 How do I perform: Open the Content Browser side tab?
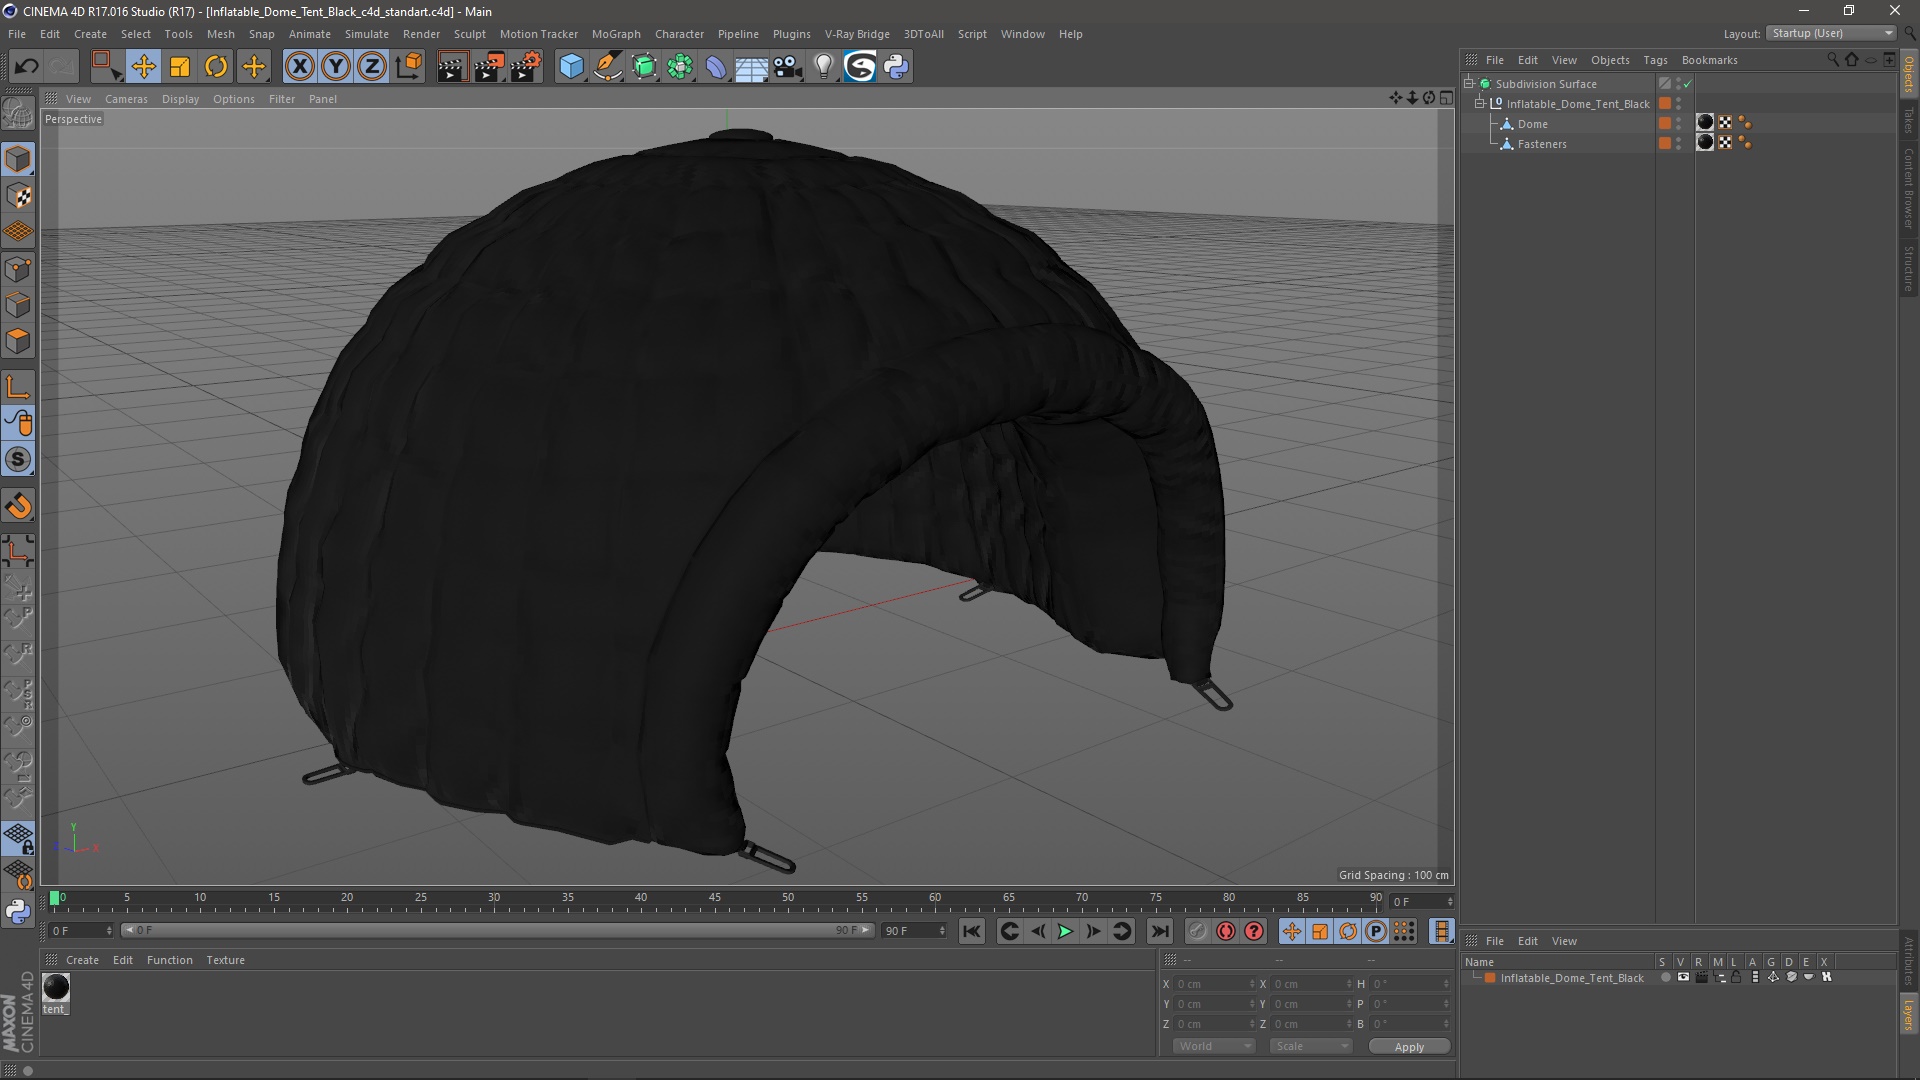point(1909,188)
